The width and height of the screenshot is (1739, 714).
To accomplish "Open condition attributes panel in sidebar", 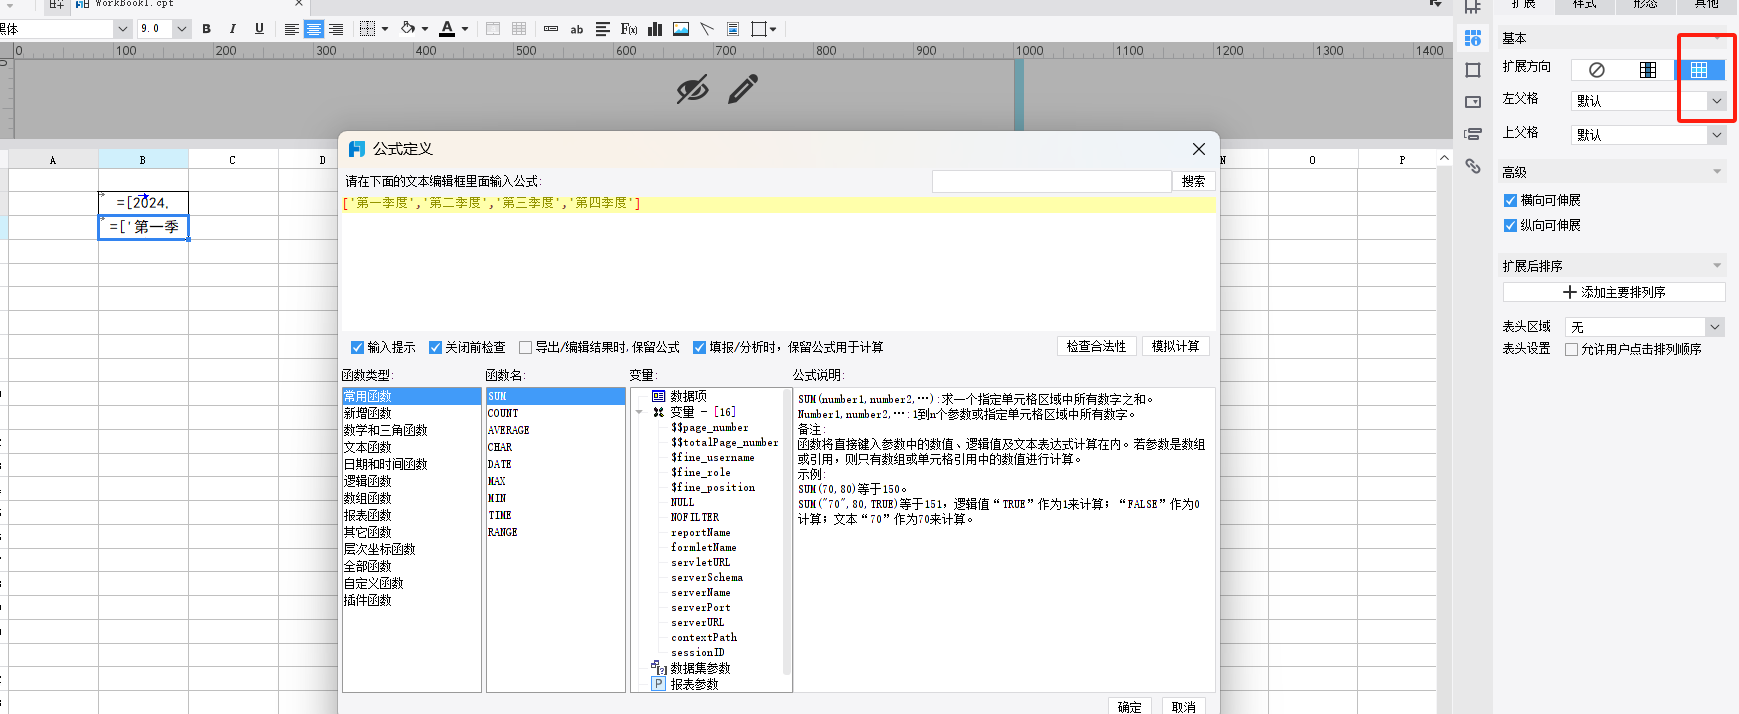I will (x=1473, y=134).
